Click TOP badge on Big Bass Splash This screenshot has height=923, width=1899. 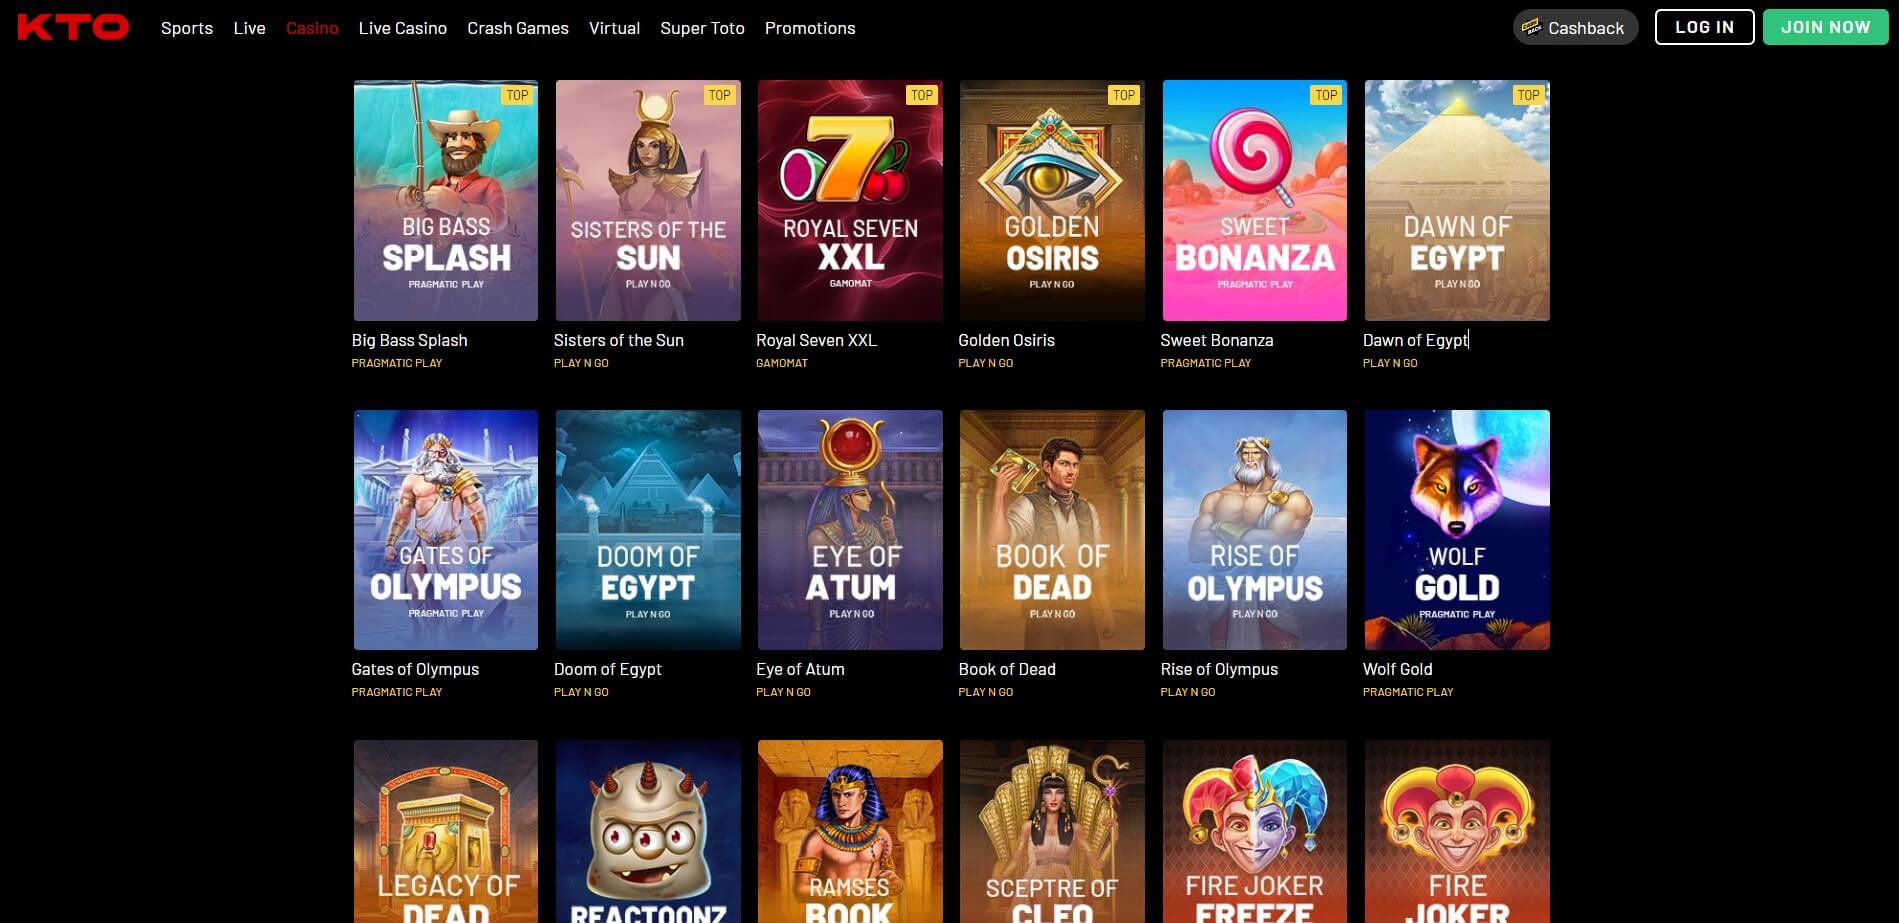pos(517,95)
